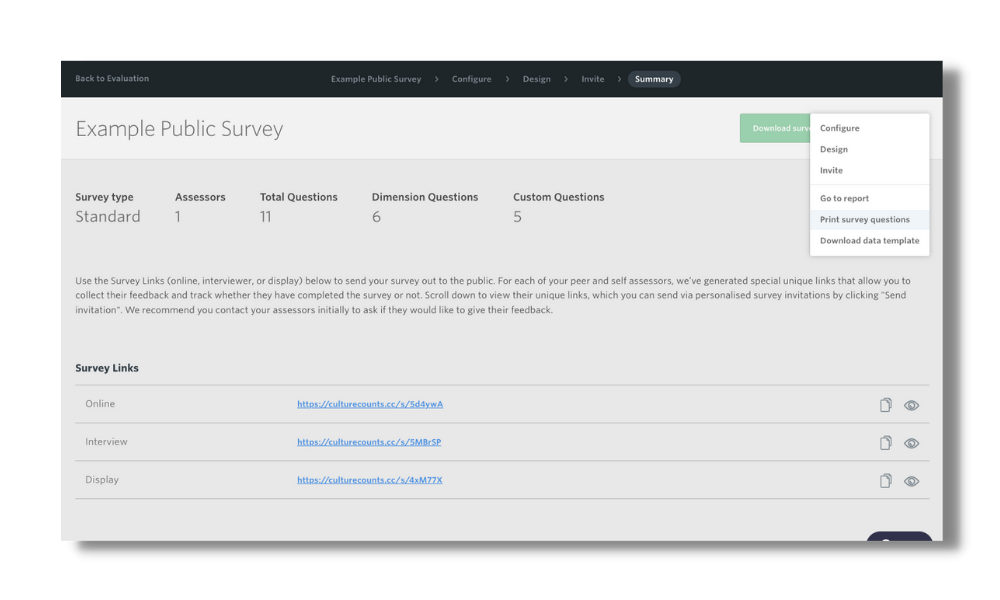Image resolution: width=1000 pixels, height=600 pixels.
Task: Preview the Interview survey with eye icon
Action: click(x=911, y=443)
